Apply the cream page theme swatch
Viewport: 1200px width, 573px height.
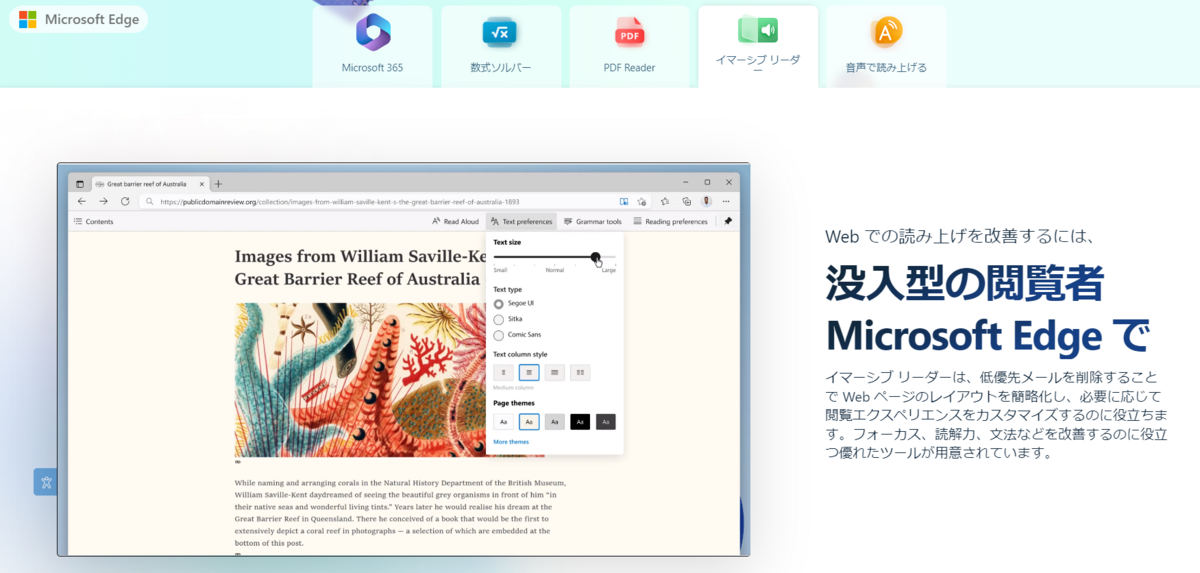point(529,422)
